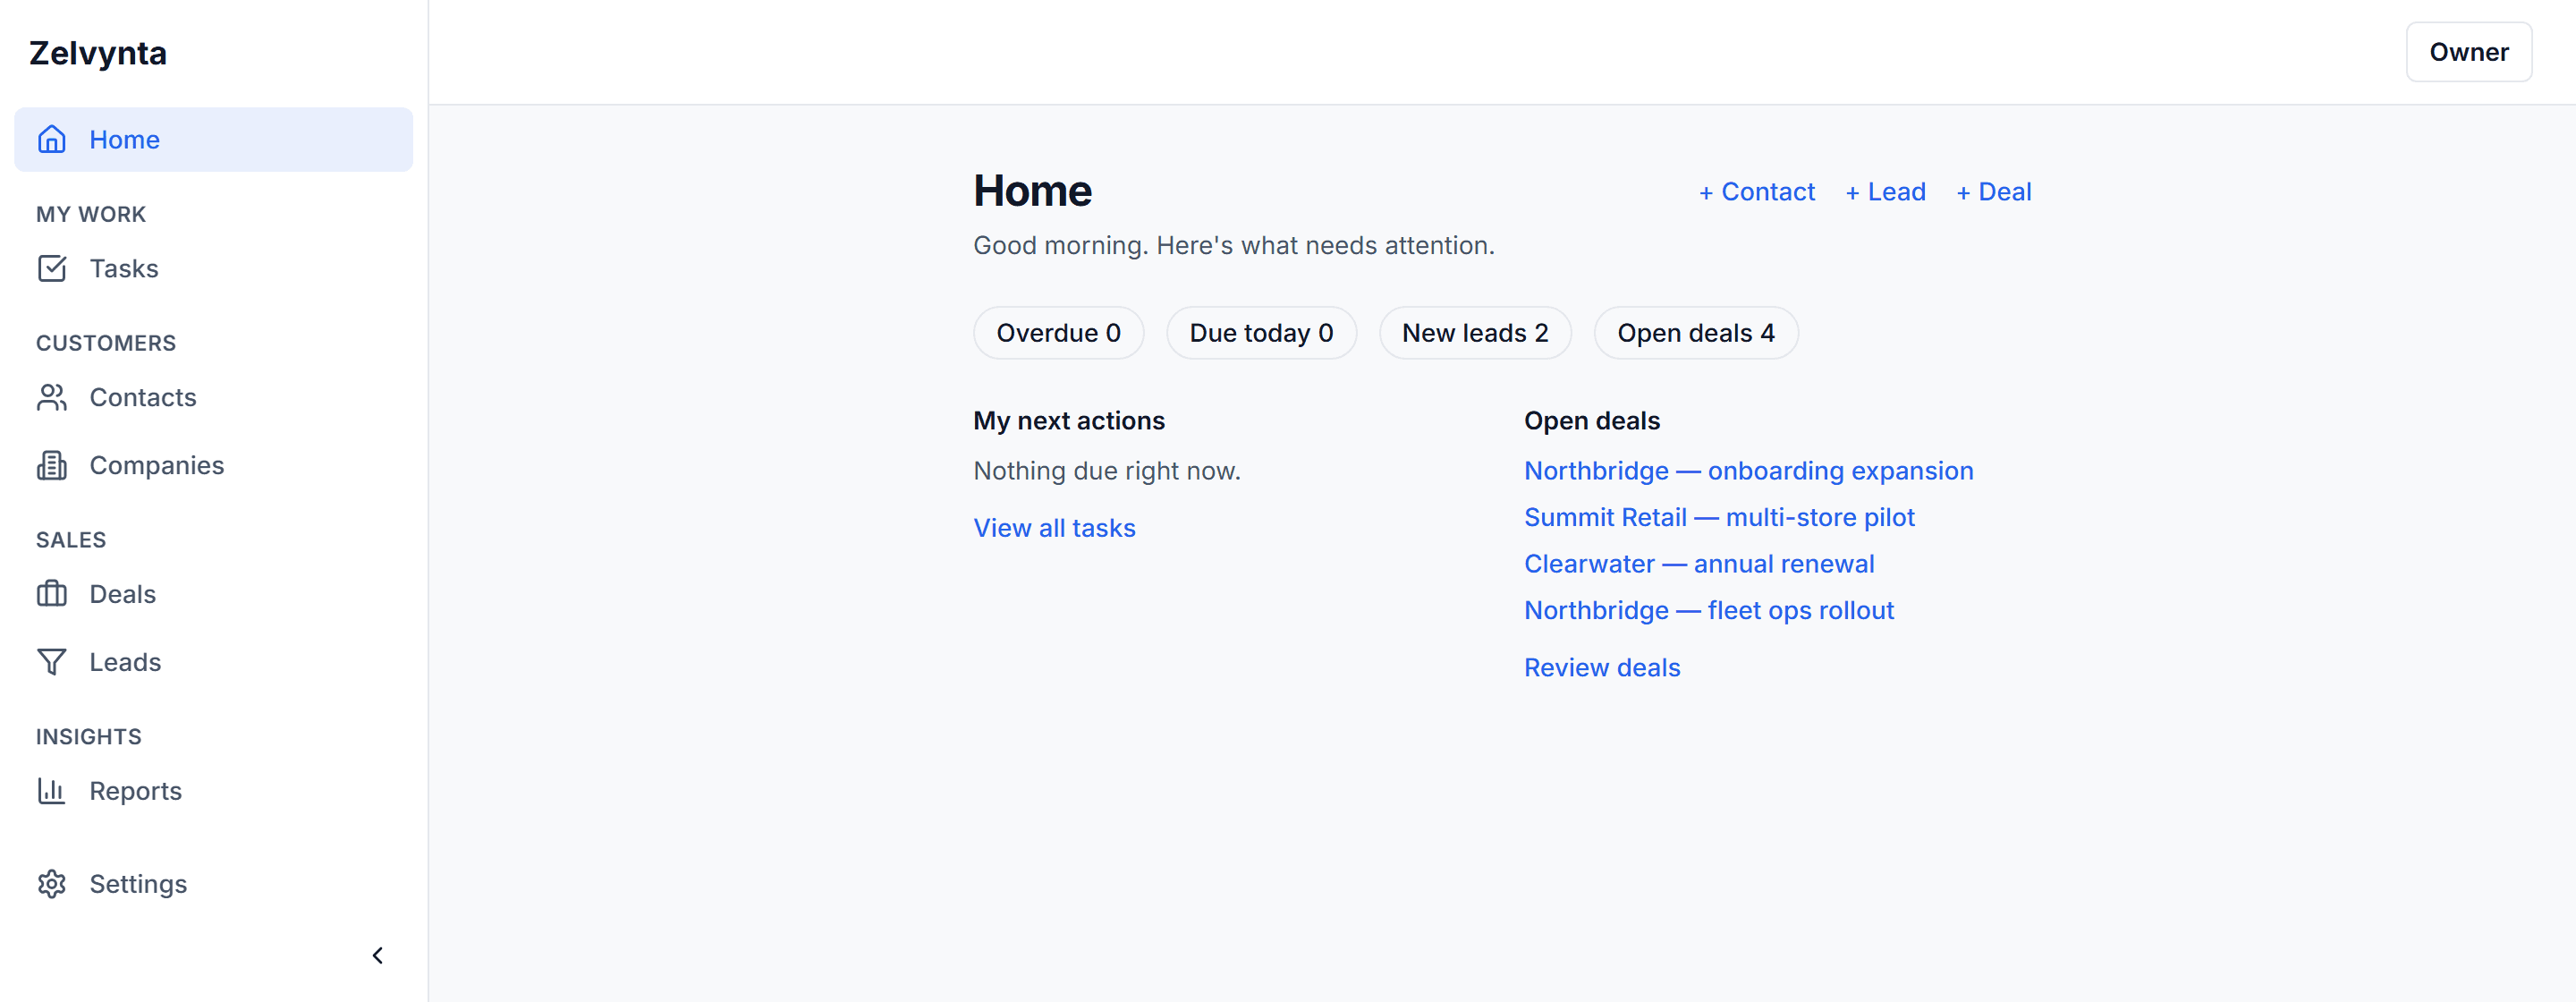The height and width of the screenshot is (1002, 2576).
Task: Collapse the sidebar with the chevron
Action: [378, 956]
